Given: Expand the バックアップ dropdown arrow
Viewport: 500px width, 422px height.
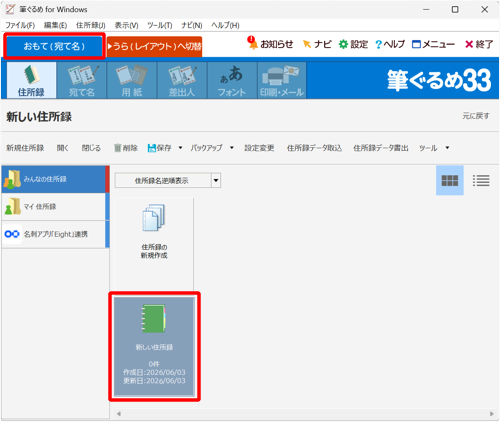Looking at the screenshot, I should point(232,148).
